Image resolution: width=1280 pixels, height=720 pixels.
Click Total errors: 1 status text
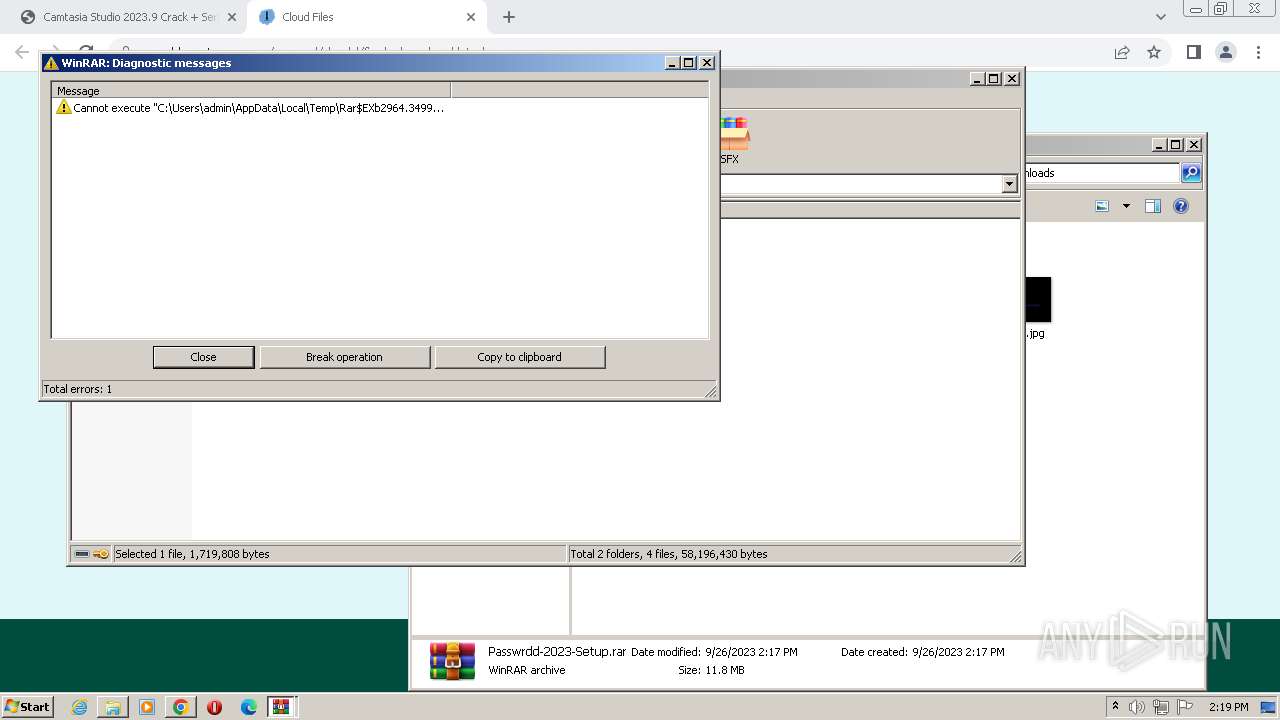[x=78, y=389]
